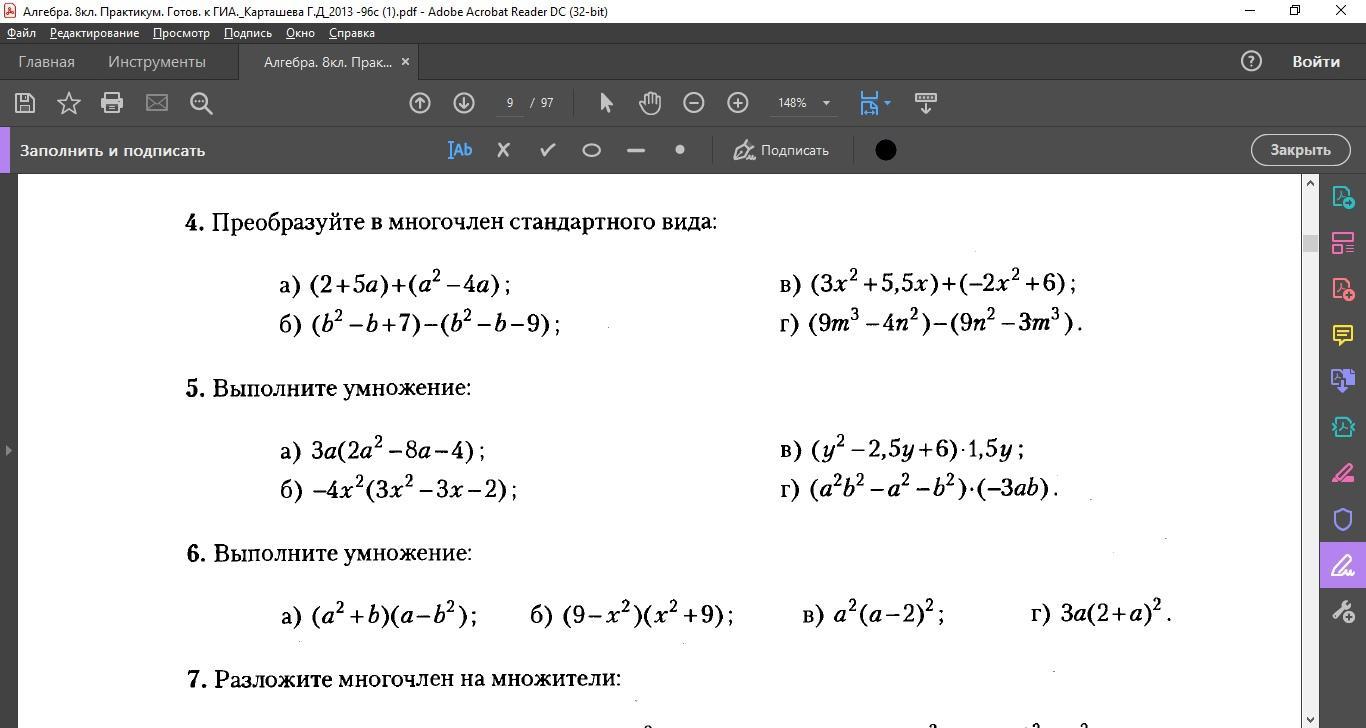Click the Подписать sign button
1366x728 pixels.
tap(781, 150)
